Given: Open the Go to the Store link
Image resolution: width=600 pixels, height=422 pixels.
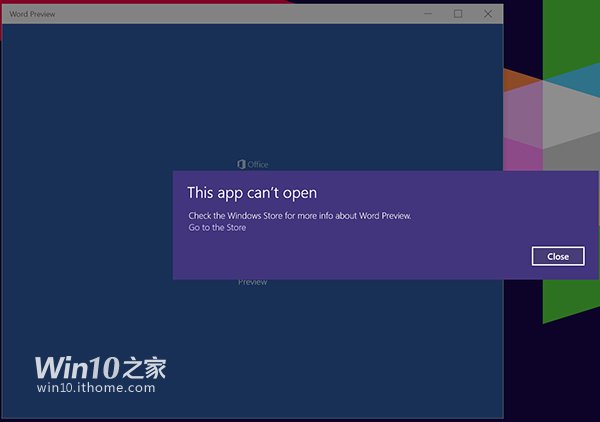Looking at the screenshot, I should [x=217, y=228].
